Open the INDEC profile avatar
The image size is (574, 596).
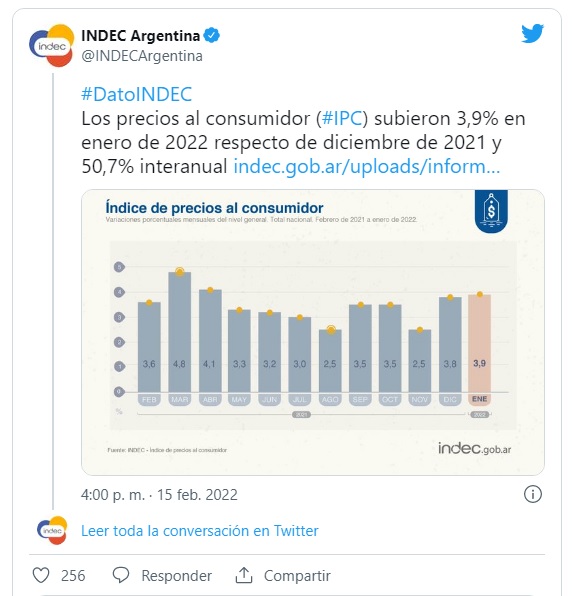click(x=52, y=45)
